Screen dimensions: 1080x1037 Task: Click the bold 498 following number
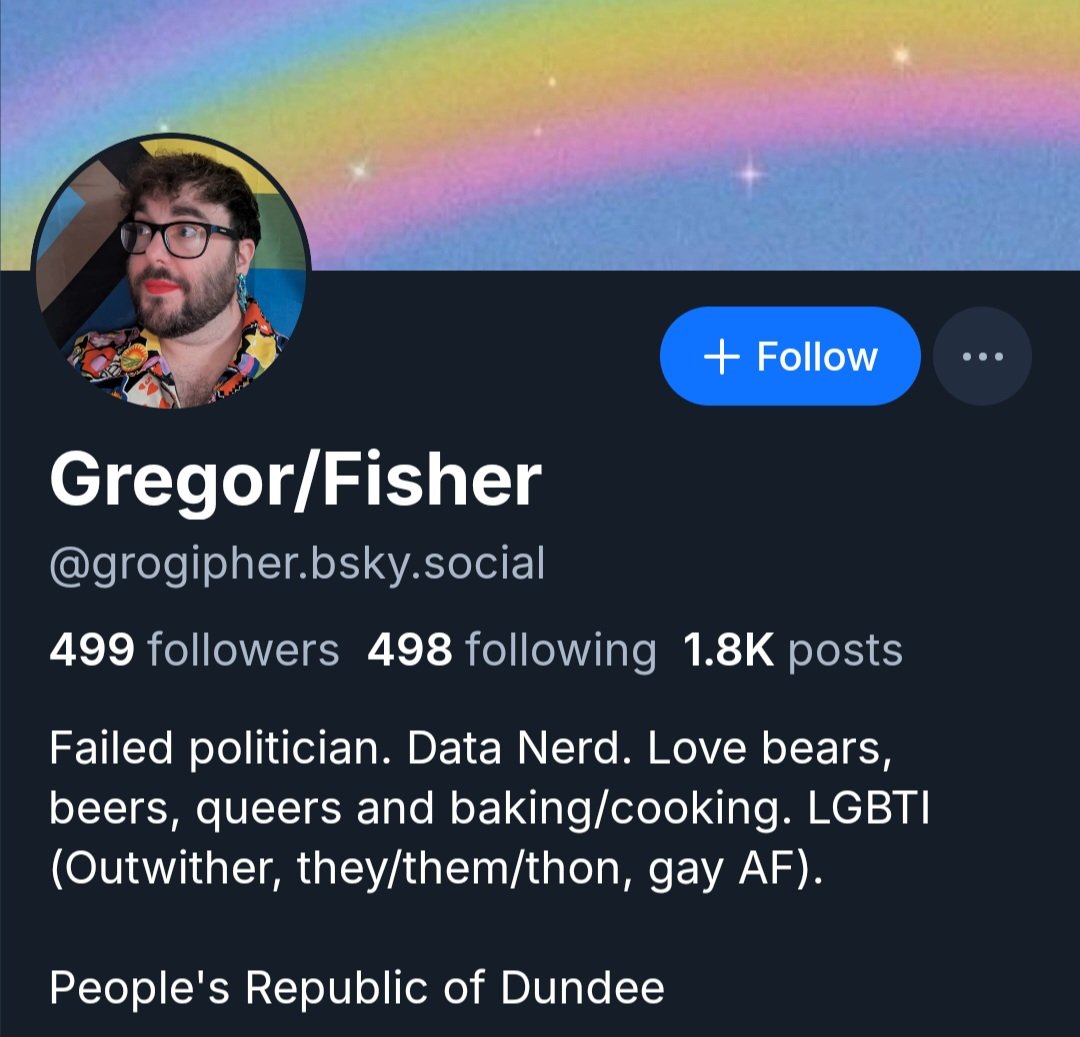coord(410,650)
